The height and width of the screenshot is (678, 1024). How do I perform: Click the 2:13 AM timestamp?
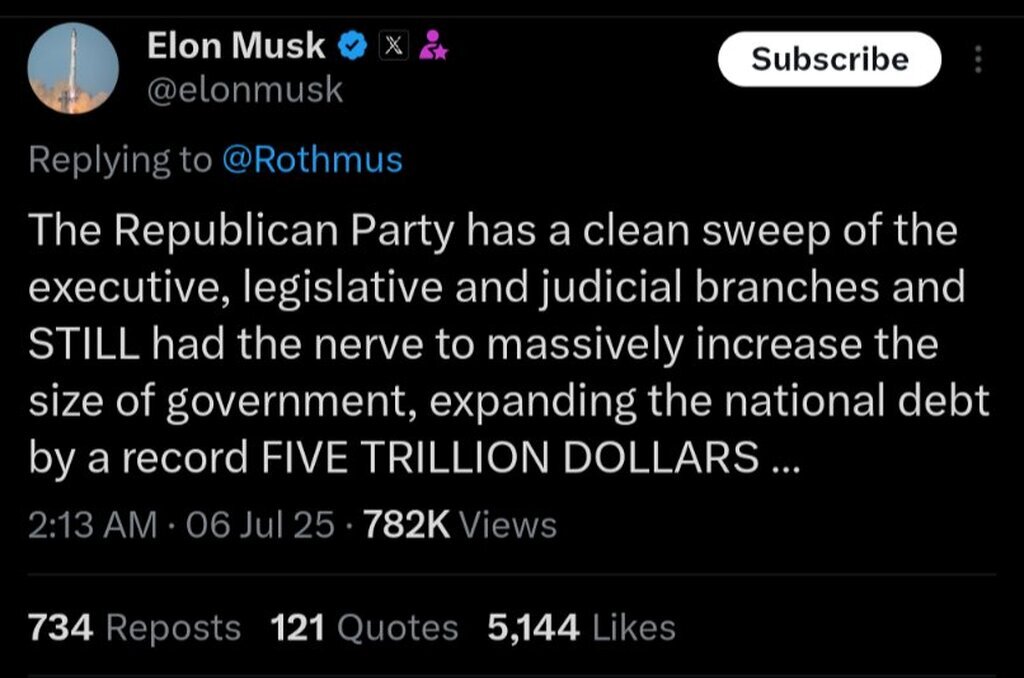point(93,524)
